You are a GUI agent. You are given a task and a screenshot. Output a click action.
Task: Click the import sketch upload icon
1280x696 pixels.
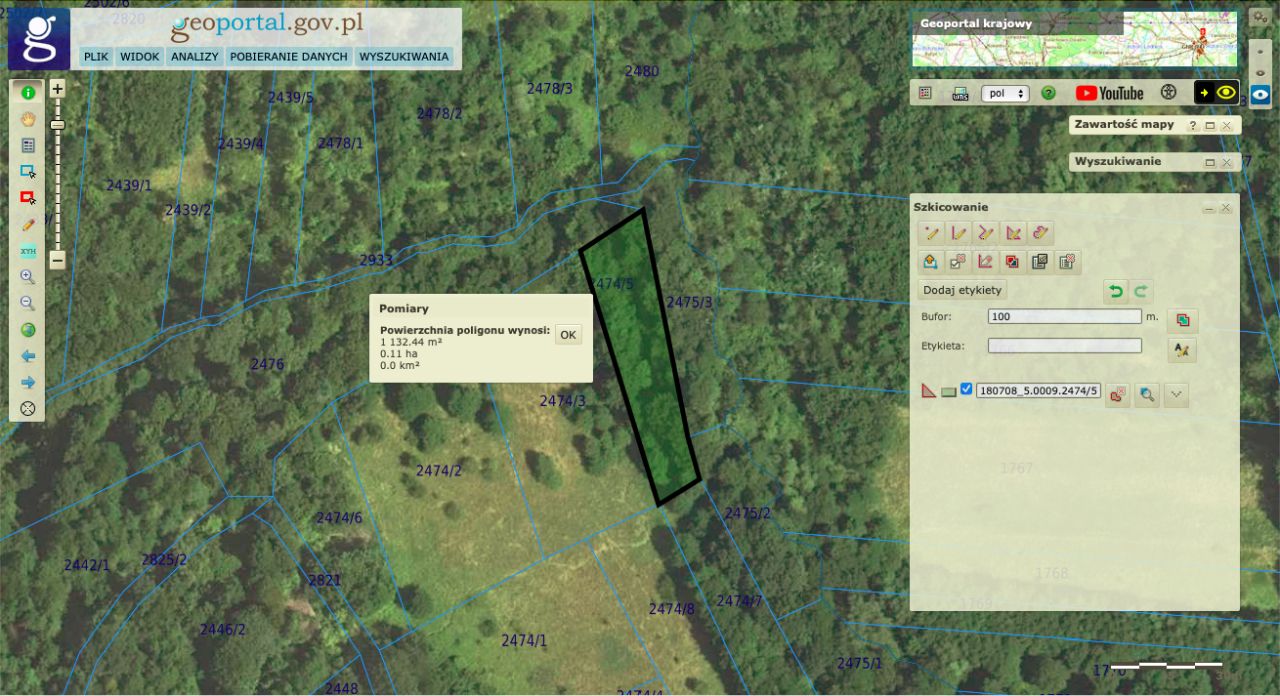click(931, 262)
